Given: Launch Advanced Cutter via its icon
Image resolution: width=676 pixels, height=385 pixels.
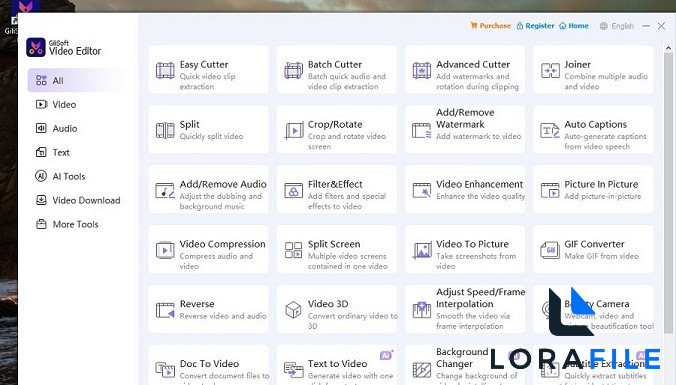Looking at the screenshot, I should [422, 70].
